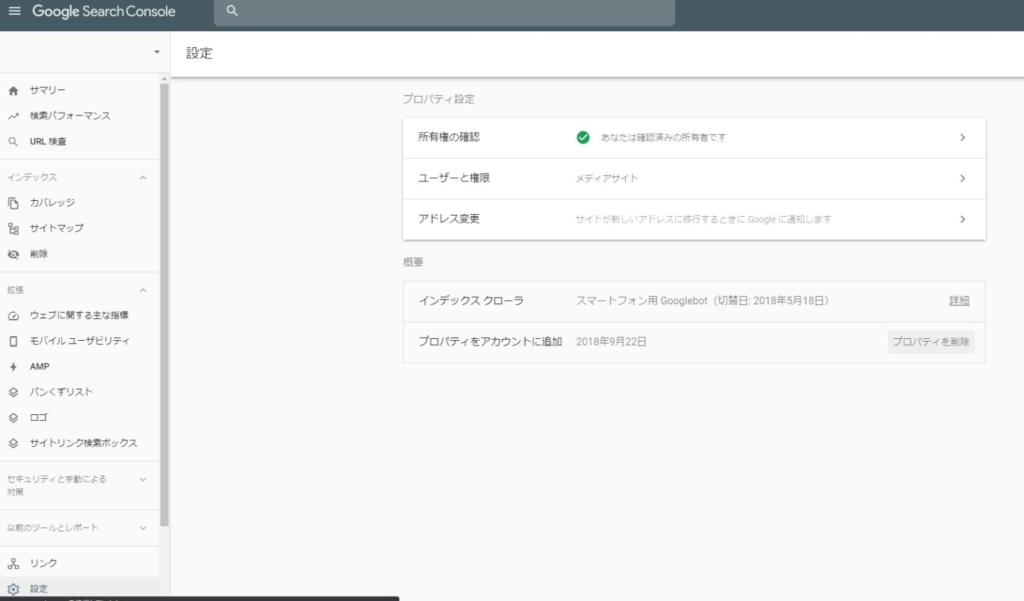Screen dimensions: 1024x601
Task: Click the リンク network icon
Action: 13,563
